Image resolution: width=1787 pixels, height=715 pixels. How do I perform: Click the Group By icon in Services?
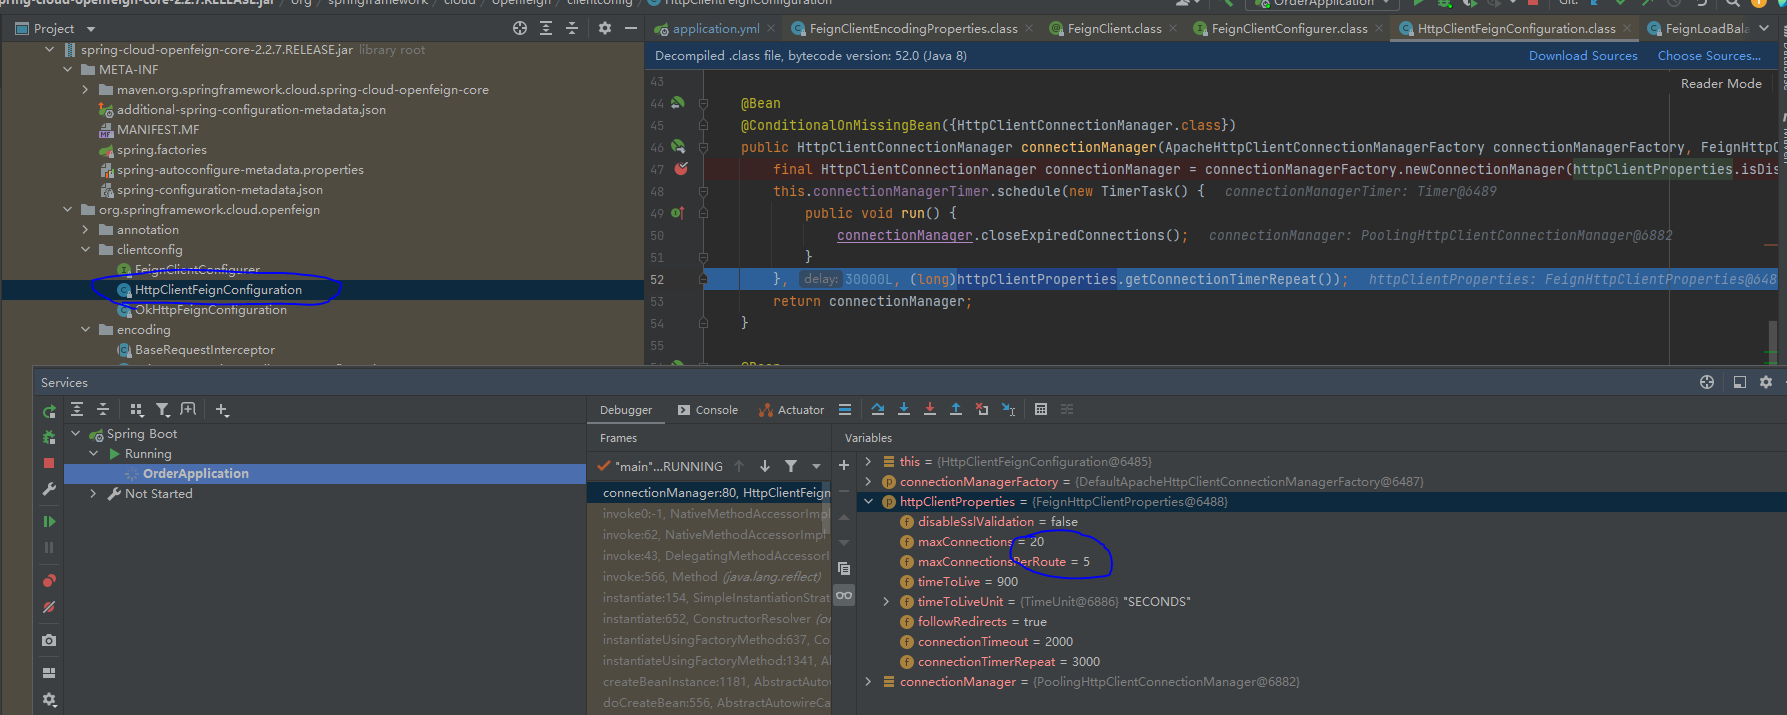[x=137, y=409]
